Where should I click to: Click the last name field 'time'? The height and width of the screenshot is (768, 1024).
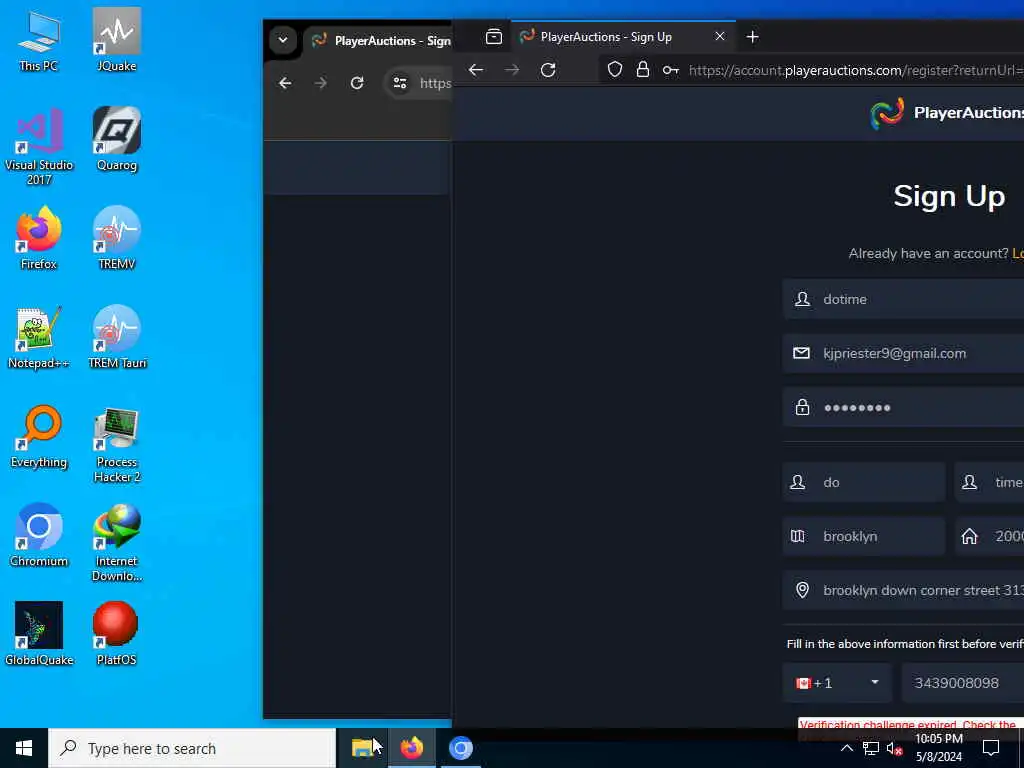pos(989,482)
